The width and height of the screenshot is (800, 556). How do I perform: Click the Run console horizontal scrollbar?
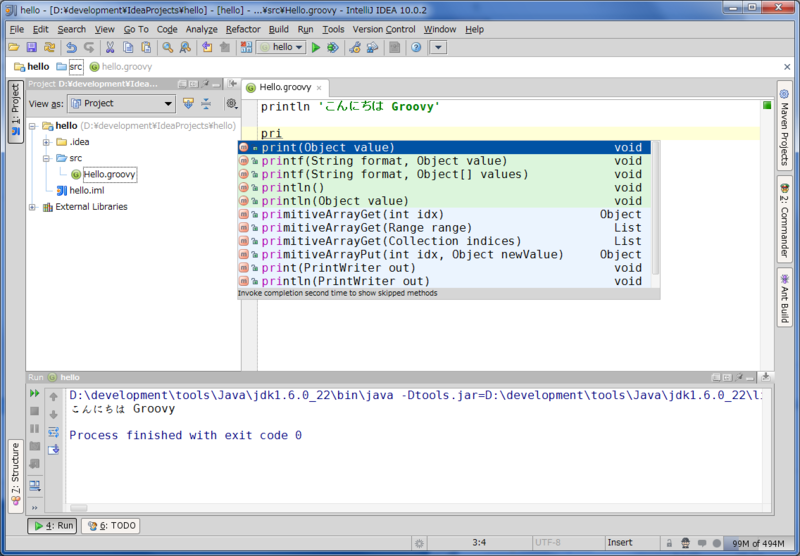tap(79, 508)
